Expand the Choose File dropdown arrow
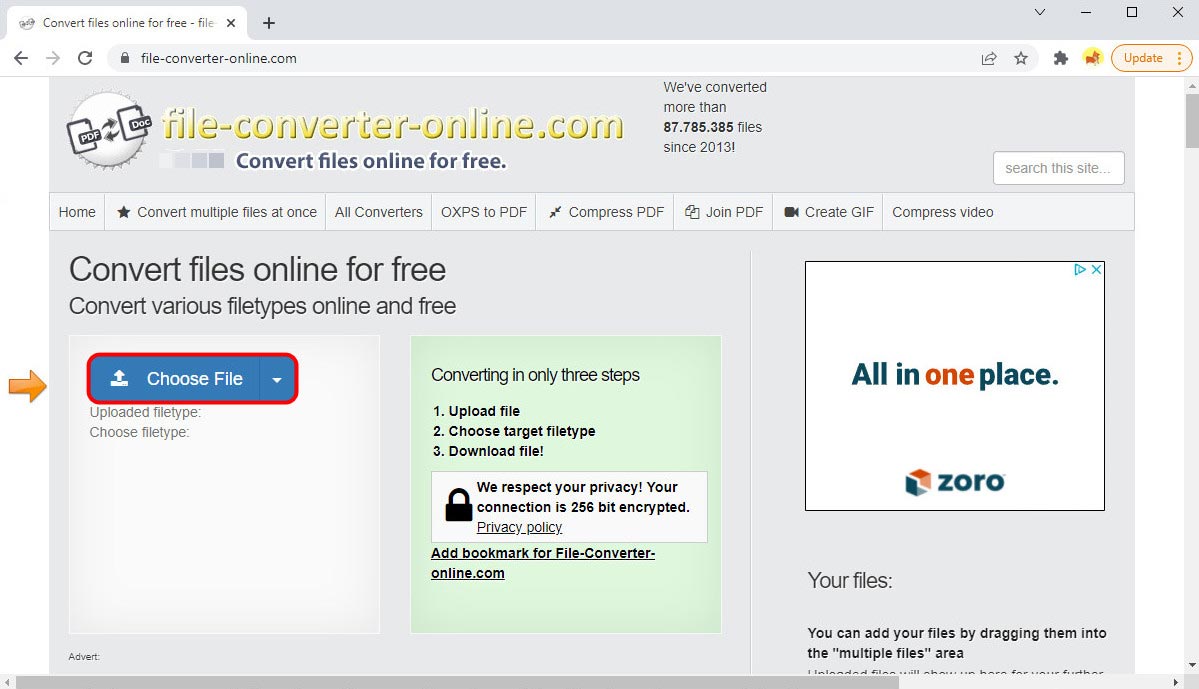The height and width of the screenshot is (689, 1199). tap(278, 379)
